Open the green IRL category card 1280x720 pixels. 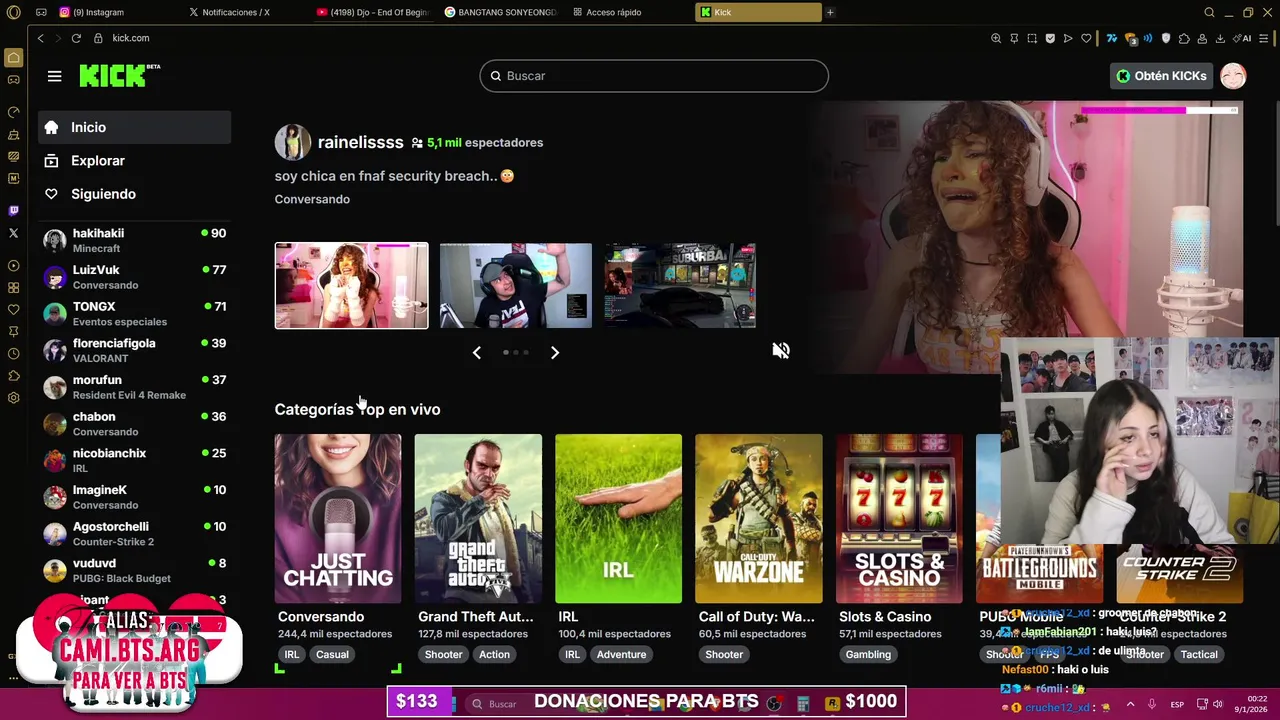click(x=618, y=519)
